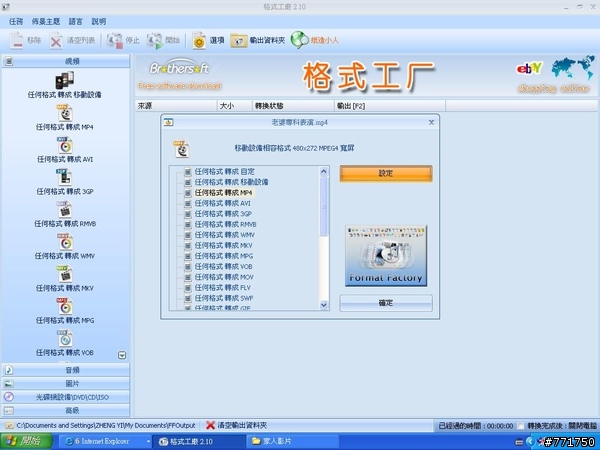Switch to 格式工廠 2.10 taskbar button
Viewport: 600px width, 450px height.
[x=197, y=441]
